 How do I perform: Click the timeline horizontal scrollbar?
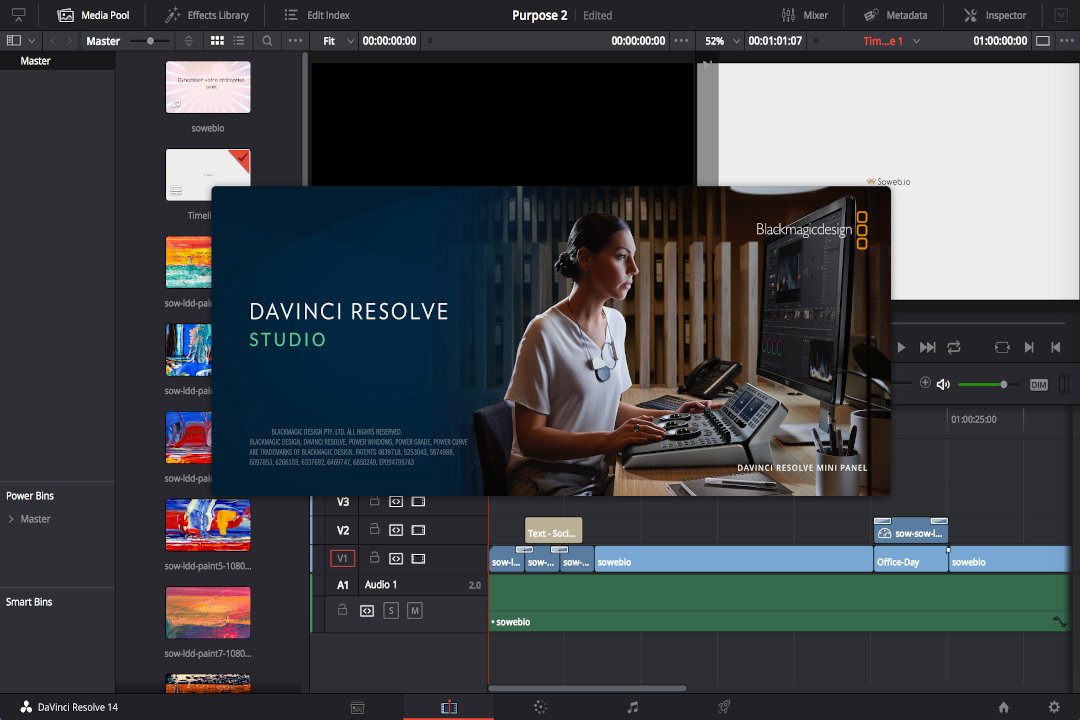click(587, 688)
